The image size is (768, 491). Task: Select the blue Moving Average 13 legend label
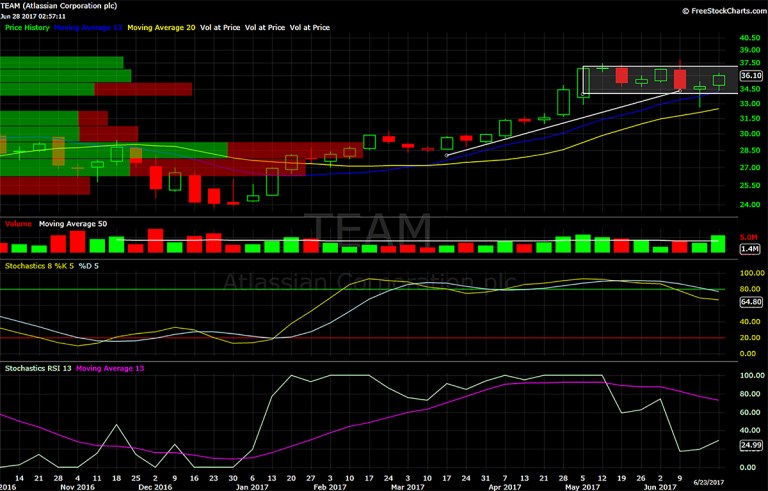[x=88, y=27]
